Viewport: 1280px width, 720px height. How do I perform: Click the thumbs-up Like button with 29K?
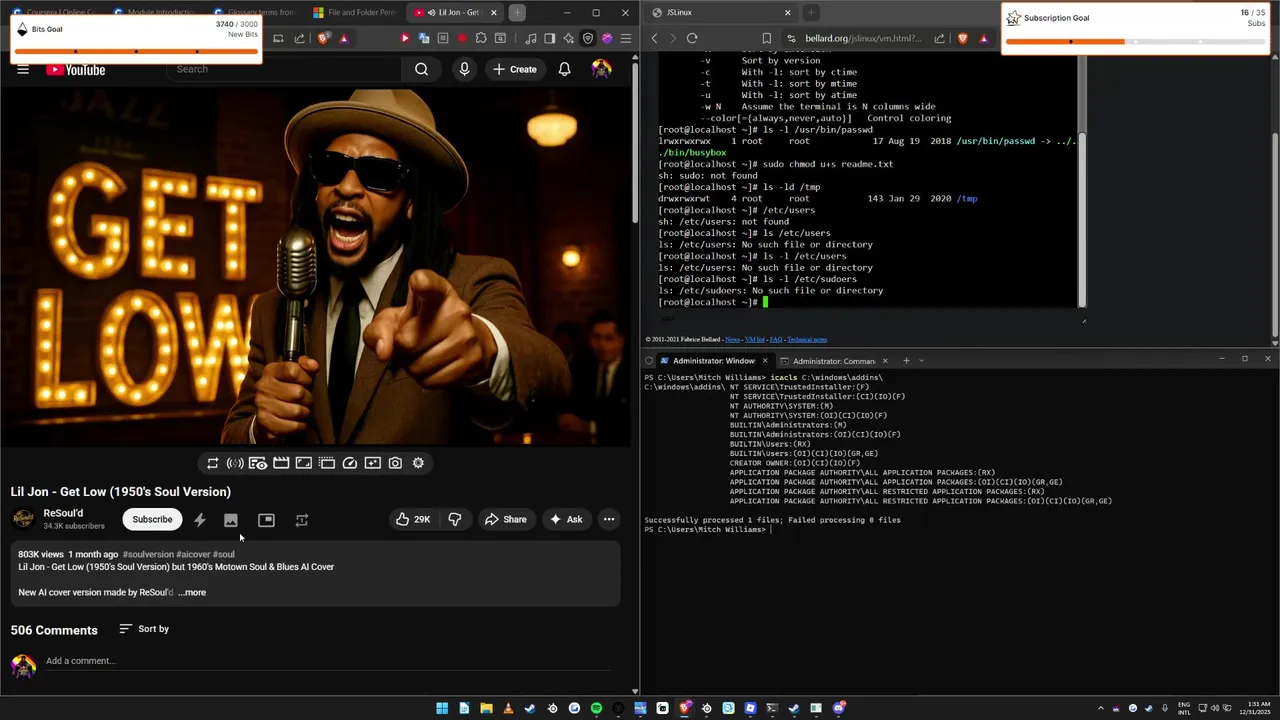click(x=412, y=519)
